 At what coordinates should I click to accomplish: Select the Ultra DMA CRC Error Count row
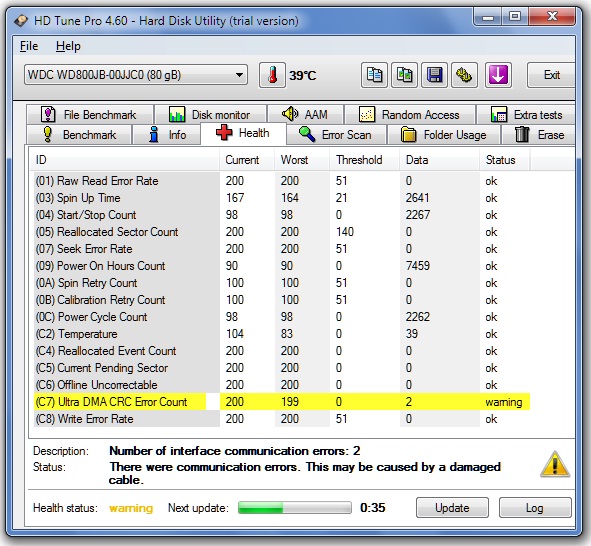[x=282, y=402]
